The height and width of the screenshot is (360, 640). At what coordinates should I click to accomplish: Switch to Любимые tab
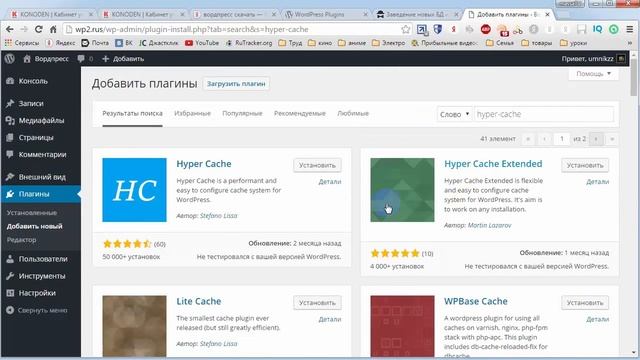pos(353,113)
